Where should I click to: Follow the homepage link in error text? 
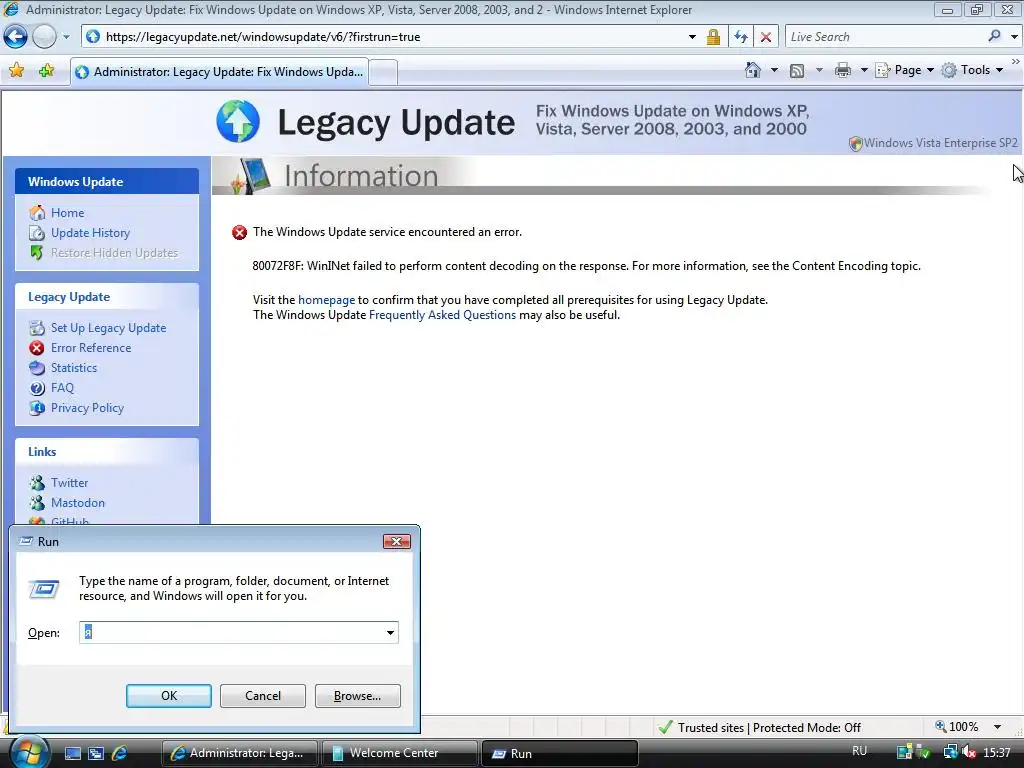point(326,300)
